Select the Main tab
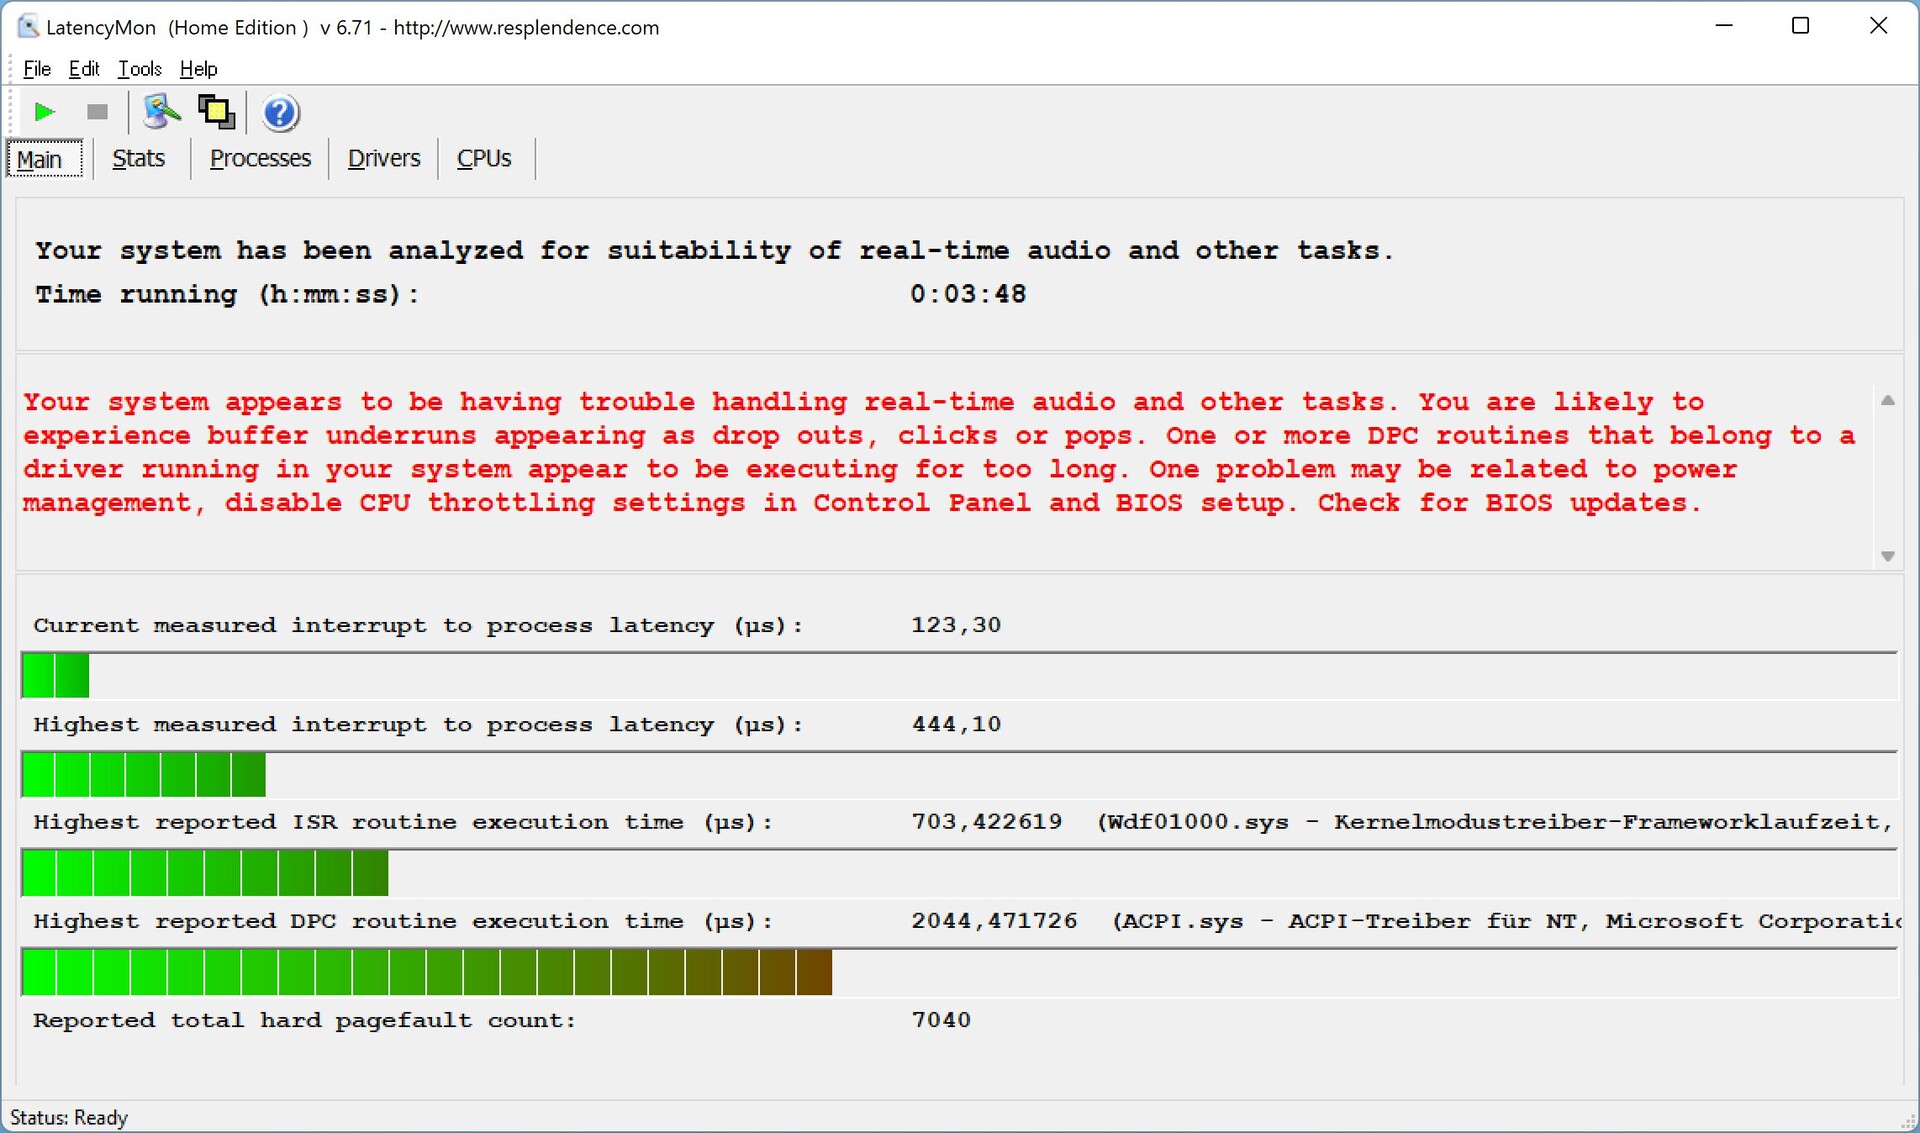 (x=40, y=160)
